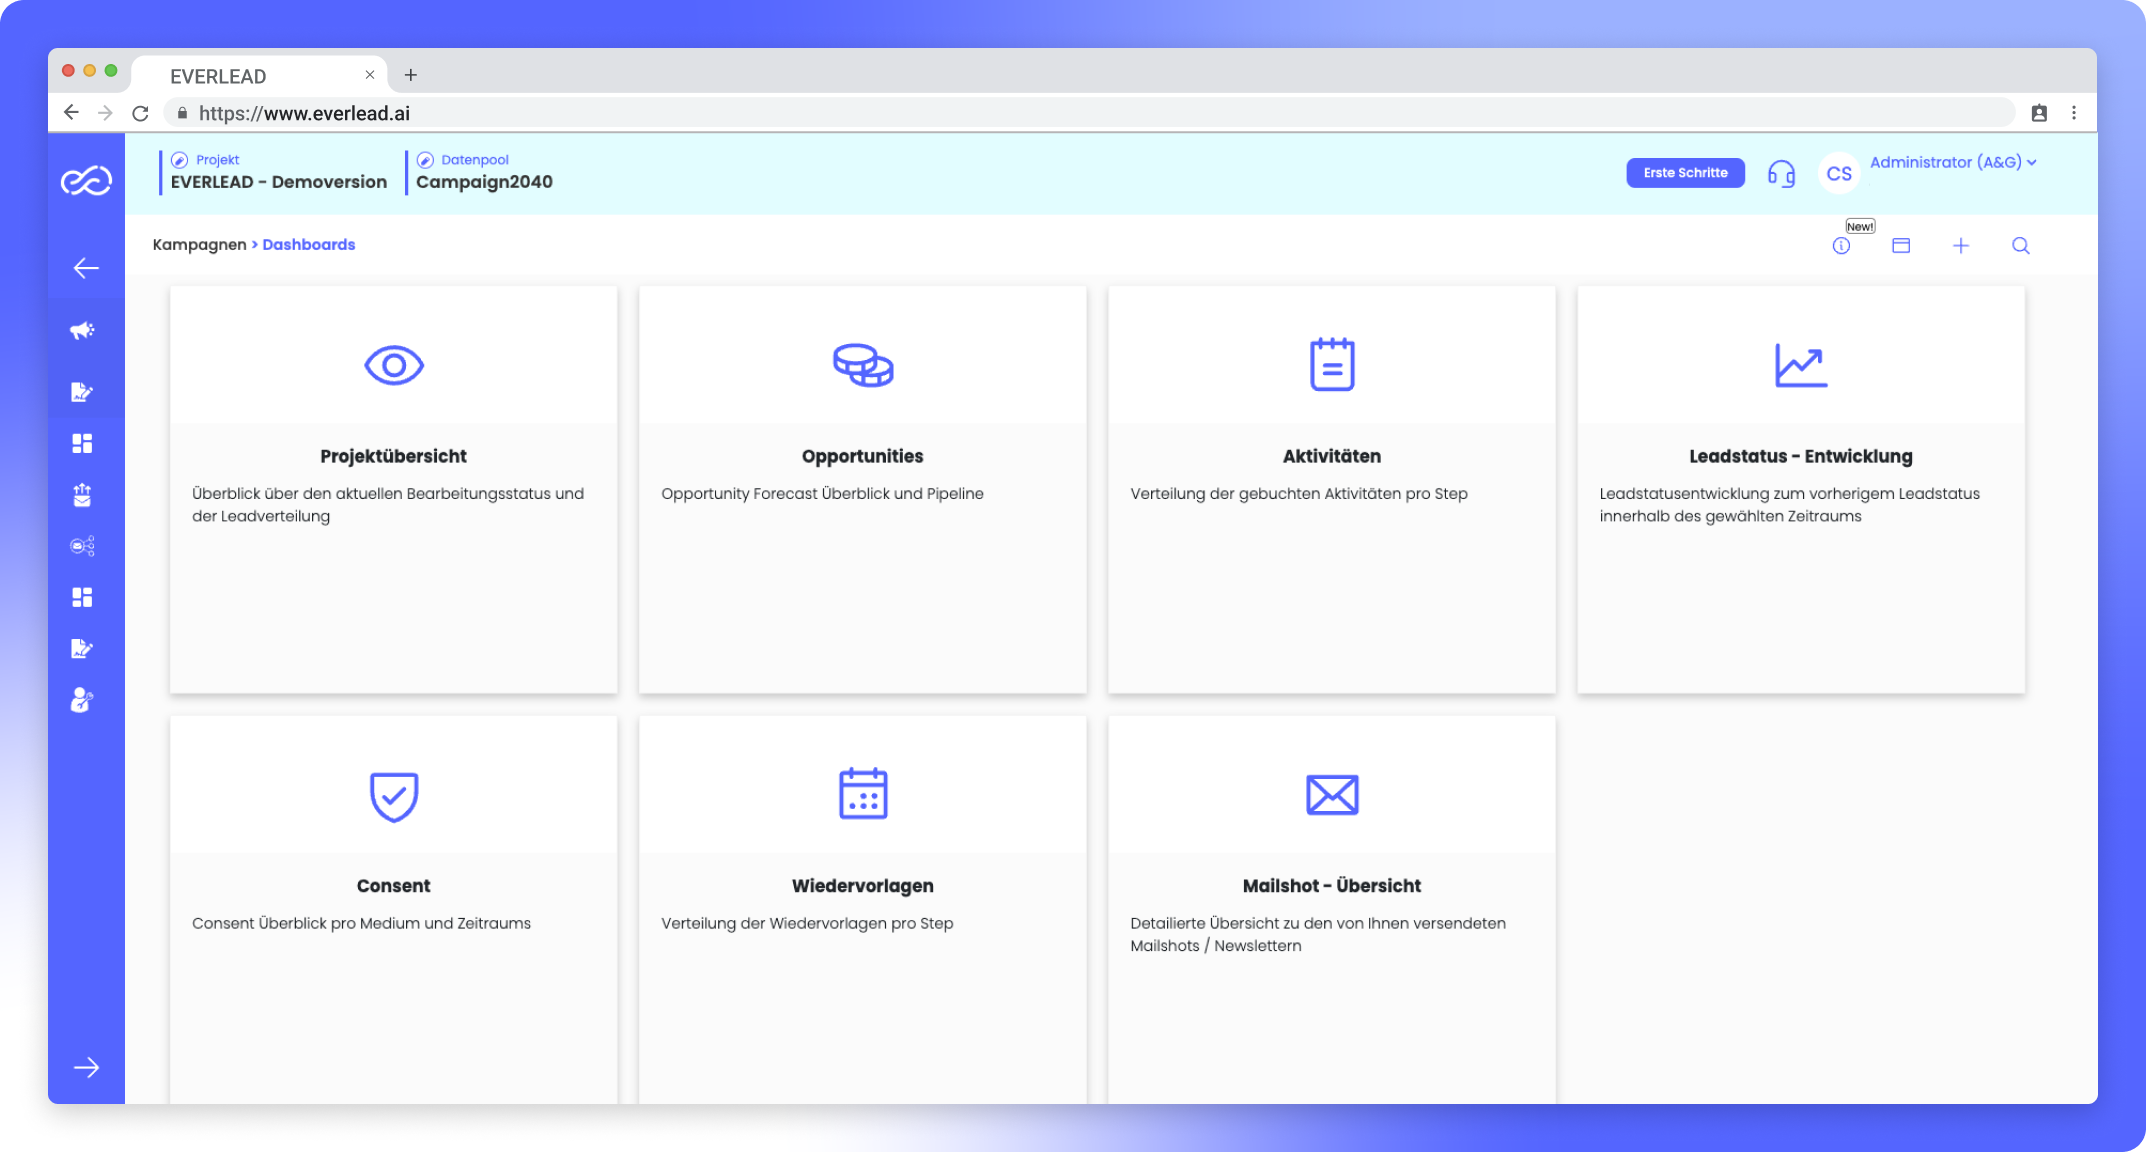Select the campaigns megaphone icon in the sidebar
Screen dimensions: 2146x1152
click(84, 330)
